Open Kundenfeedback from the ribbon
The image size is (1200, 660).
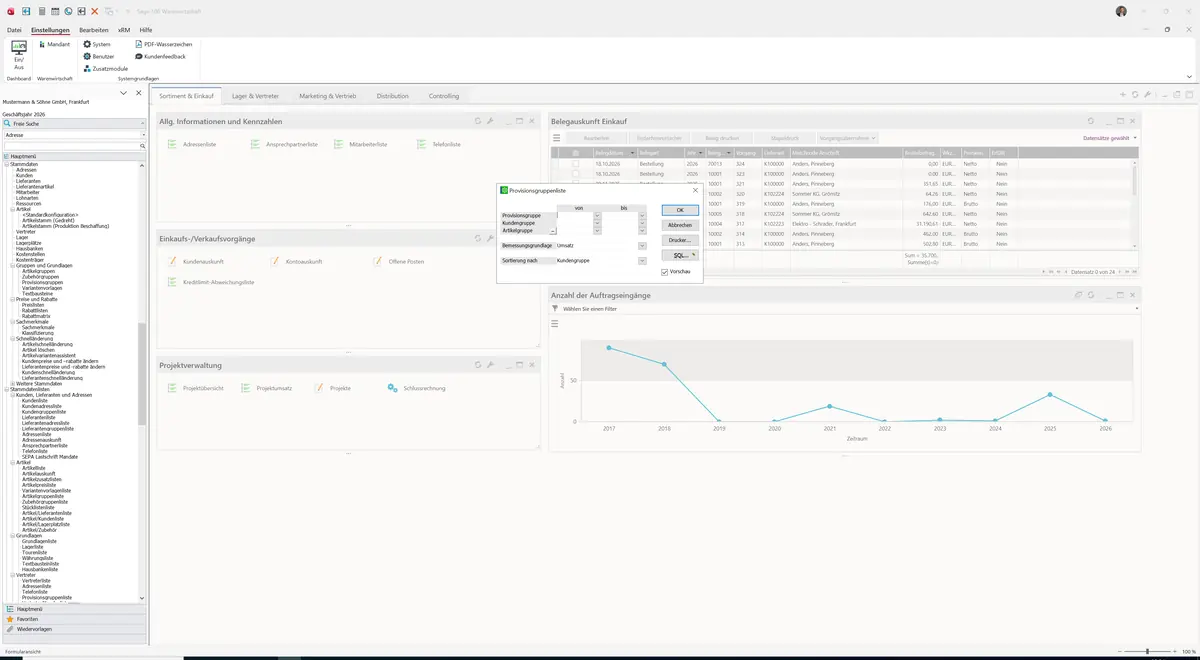[x=160, y=56]
